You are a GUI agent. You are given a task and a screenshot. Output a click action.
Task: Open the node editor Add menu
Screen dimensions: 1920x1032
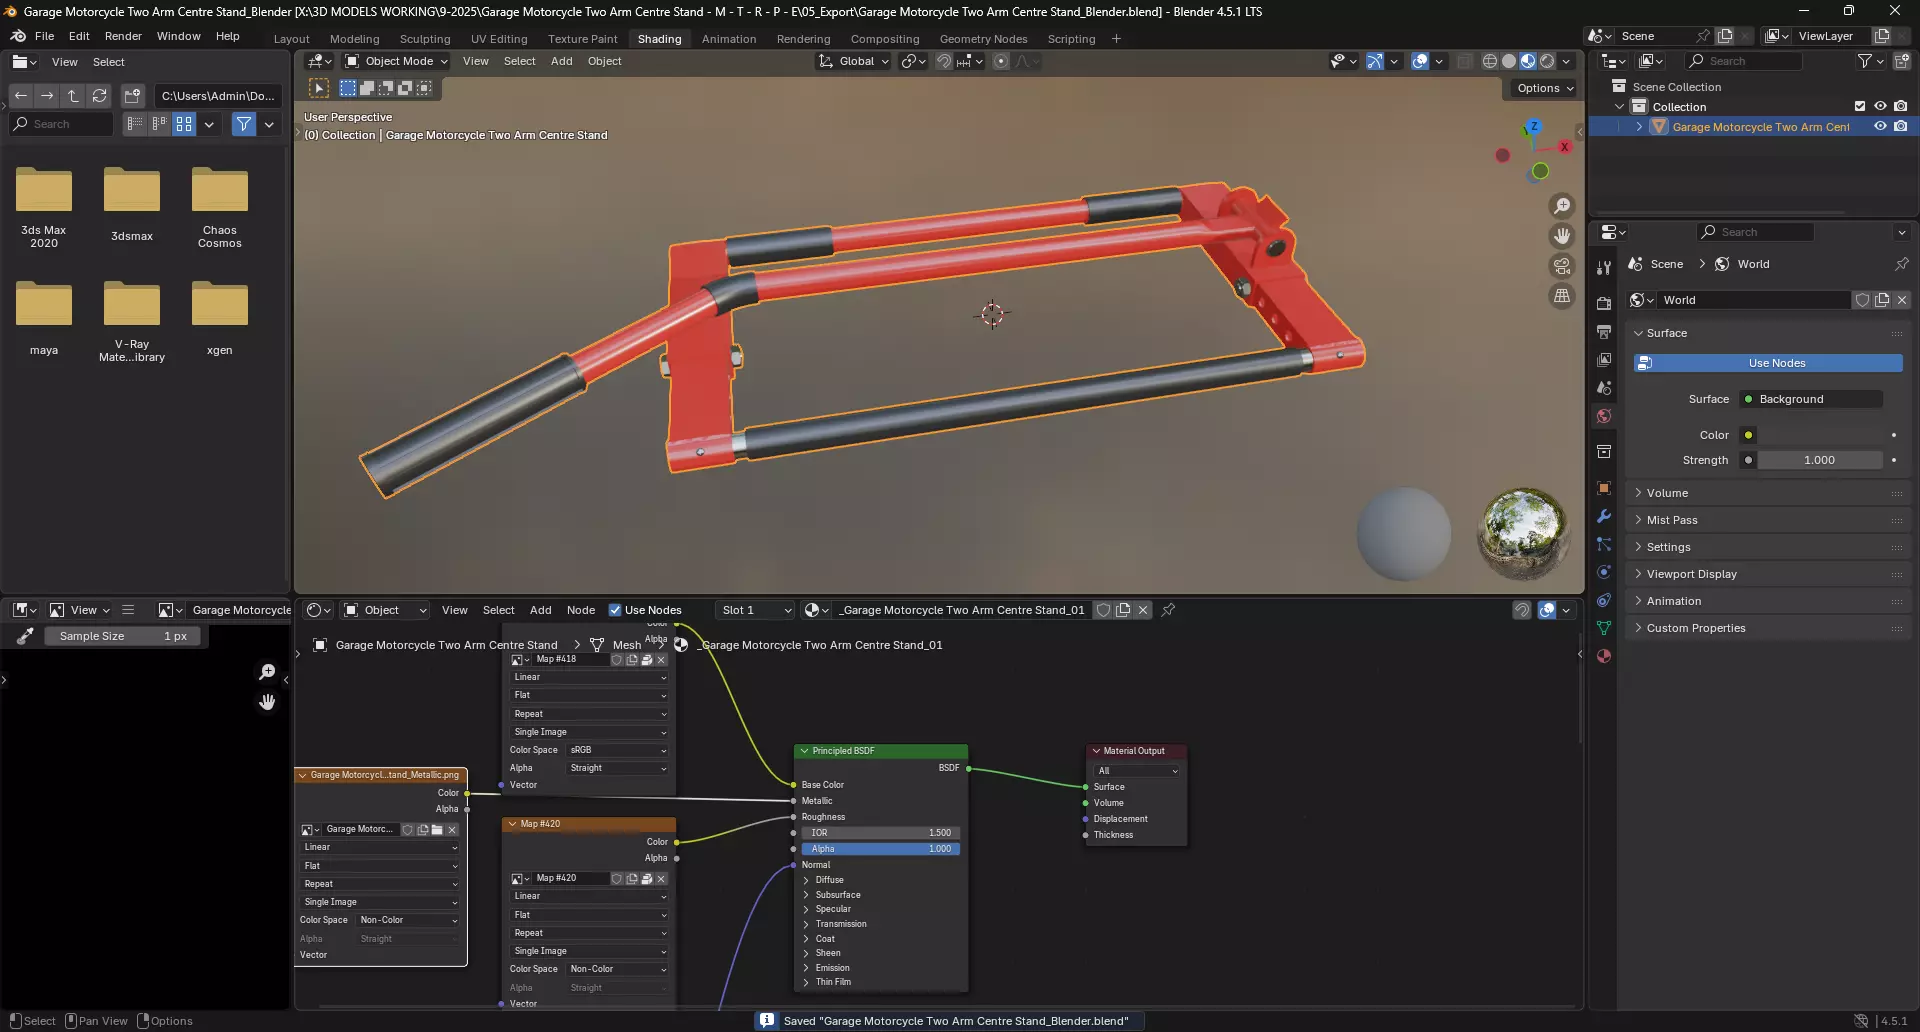click(540, 610)
